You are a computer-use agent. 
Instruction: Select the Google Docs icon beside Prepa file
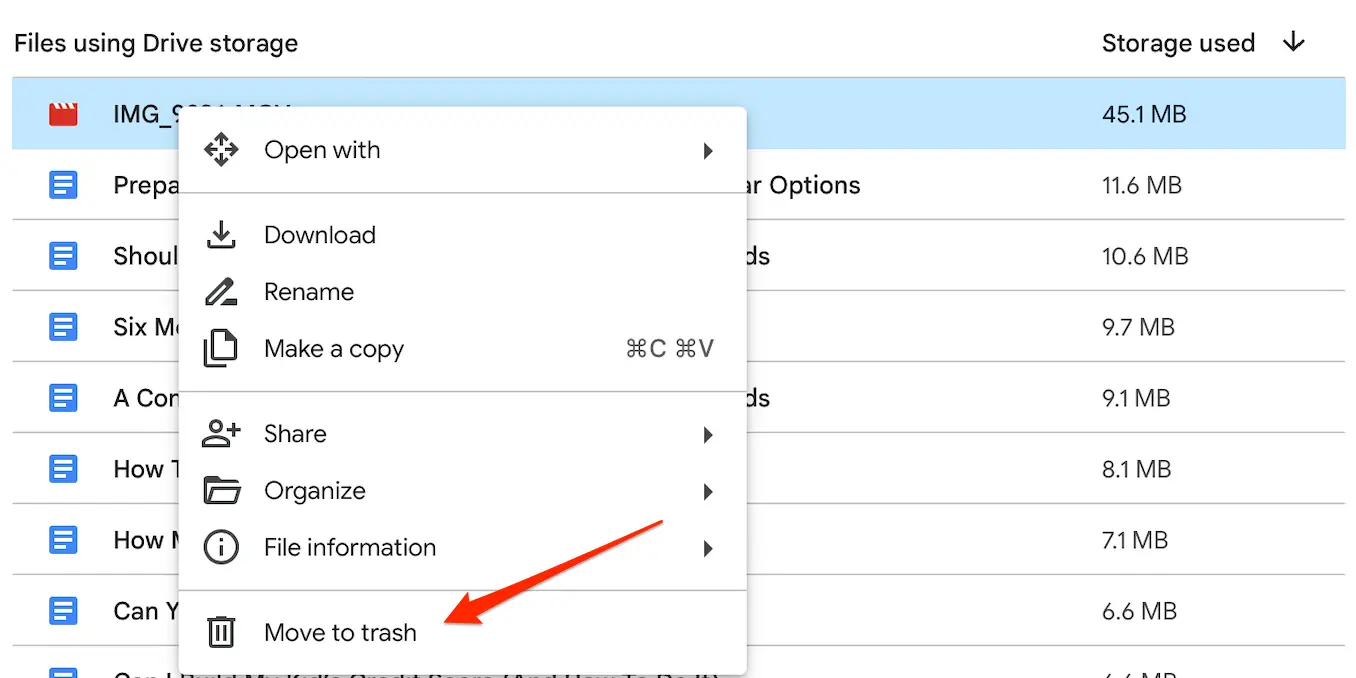62,184
